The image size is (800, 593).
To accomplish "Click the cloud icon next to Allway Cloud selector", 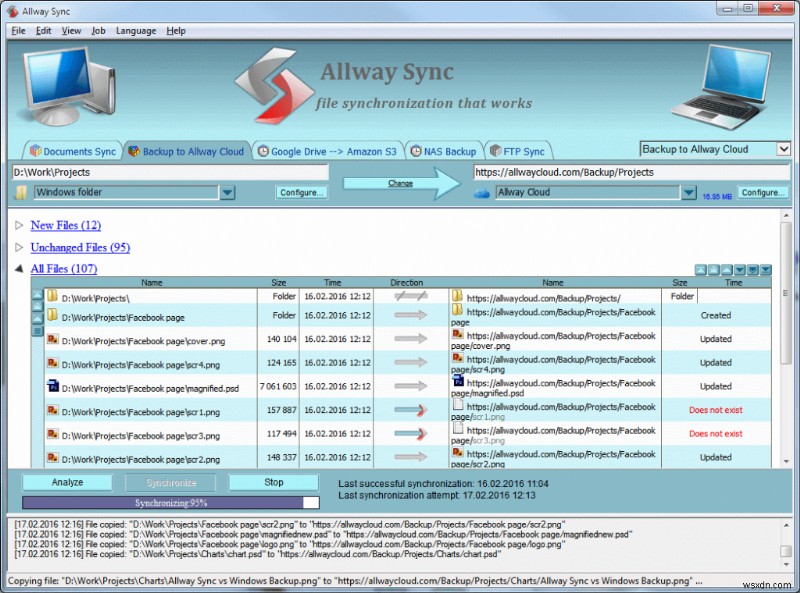I will 482,192.
